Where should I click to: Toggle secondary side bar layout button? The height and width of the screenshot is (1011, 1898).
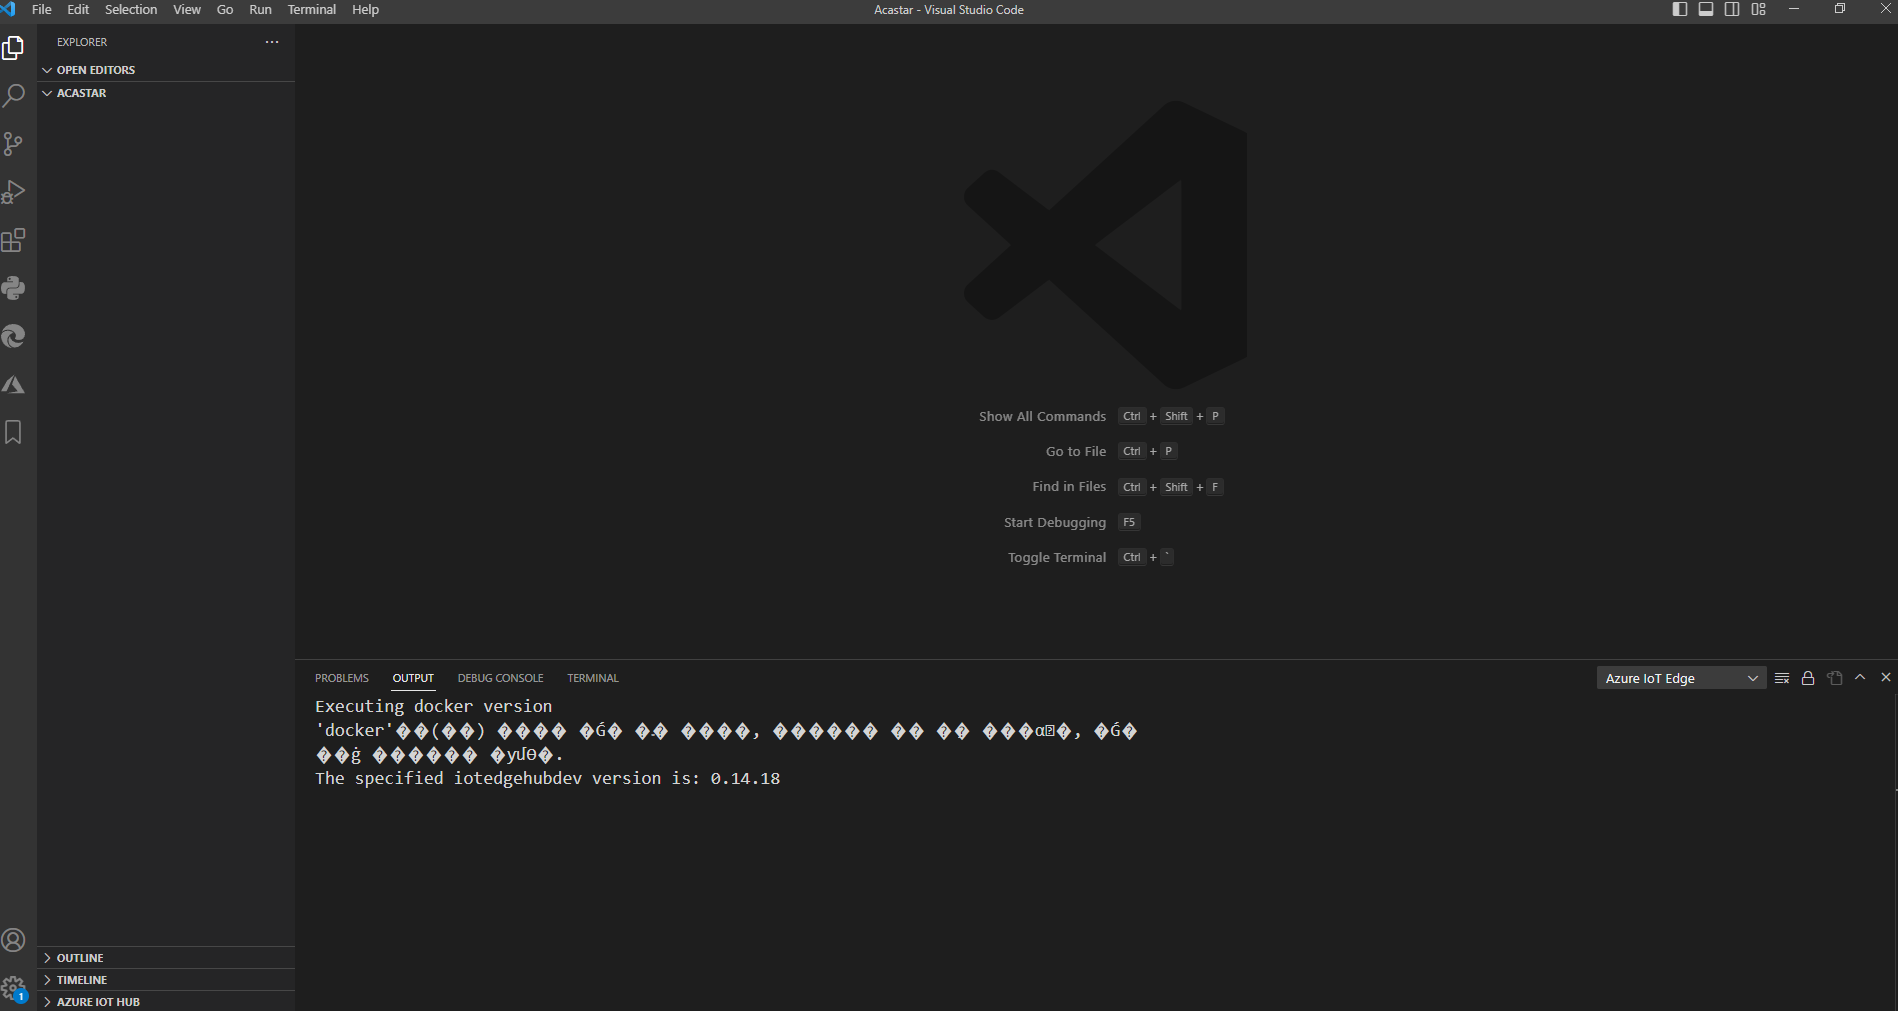[1732, 9]
